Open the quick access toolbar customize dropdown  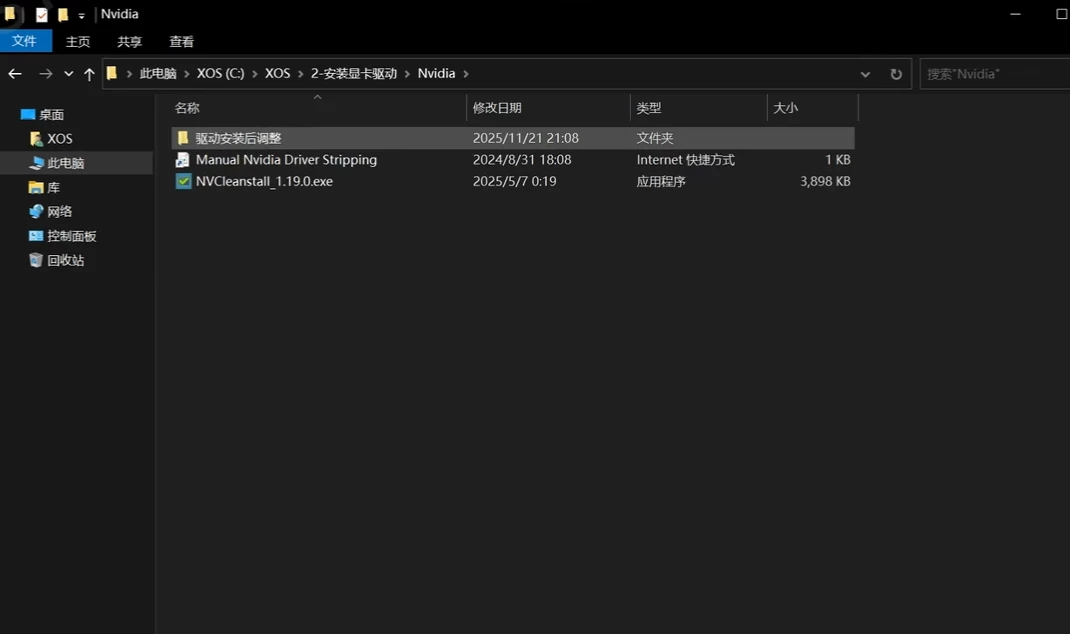[x=82, y=16]
